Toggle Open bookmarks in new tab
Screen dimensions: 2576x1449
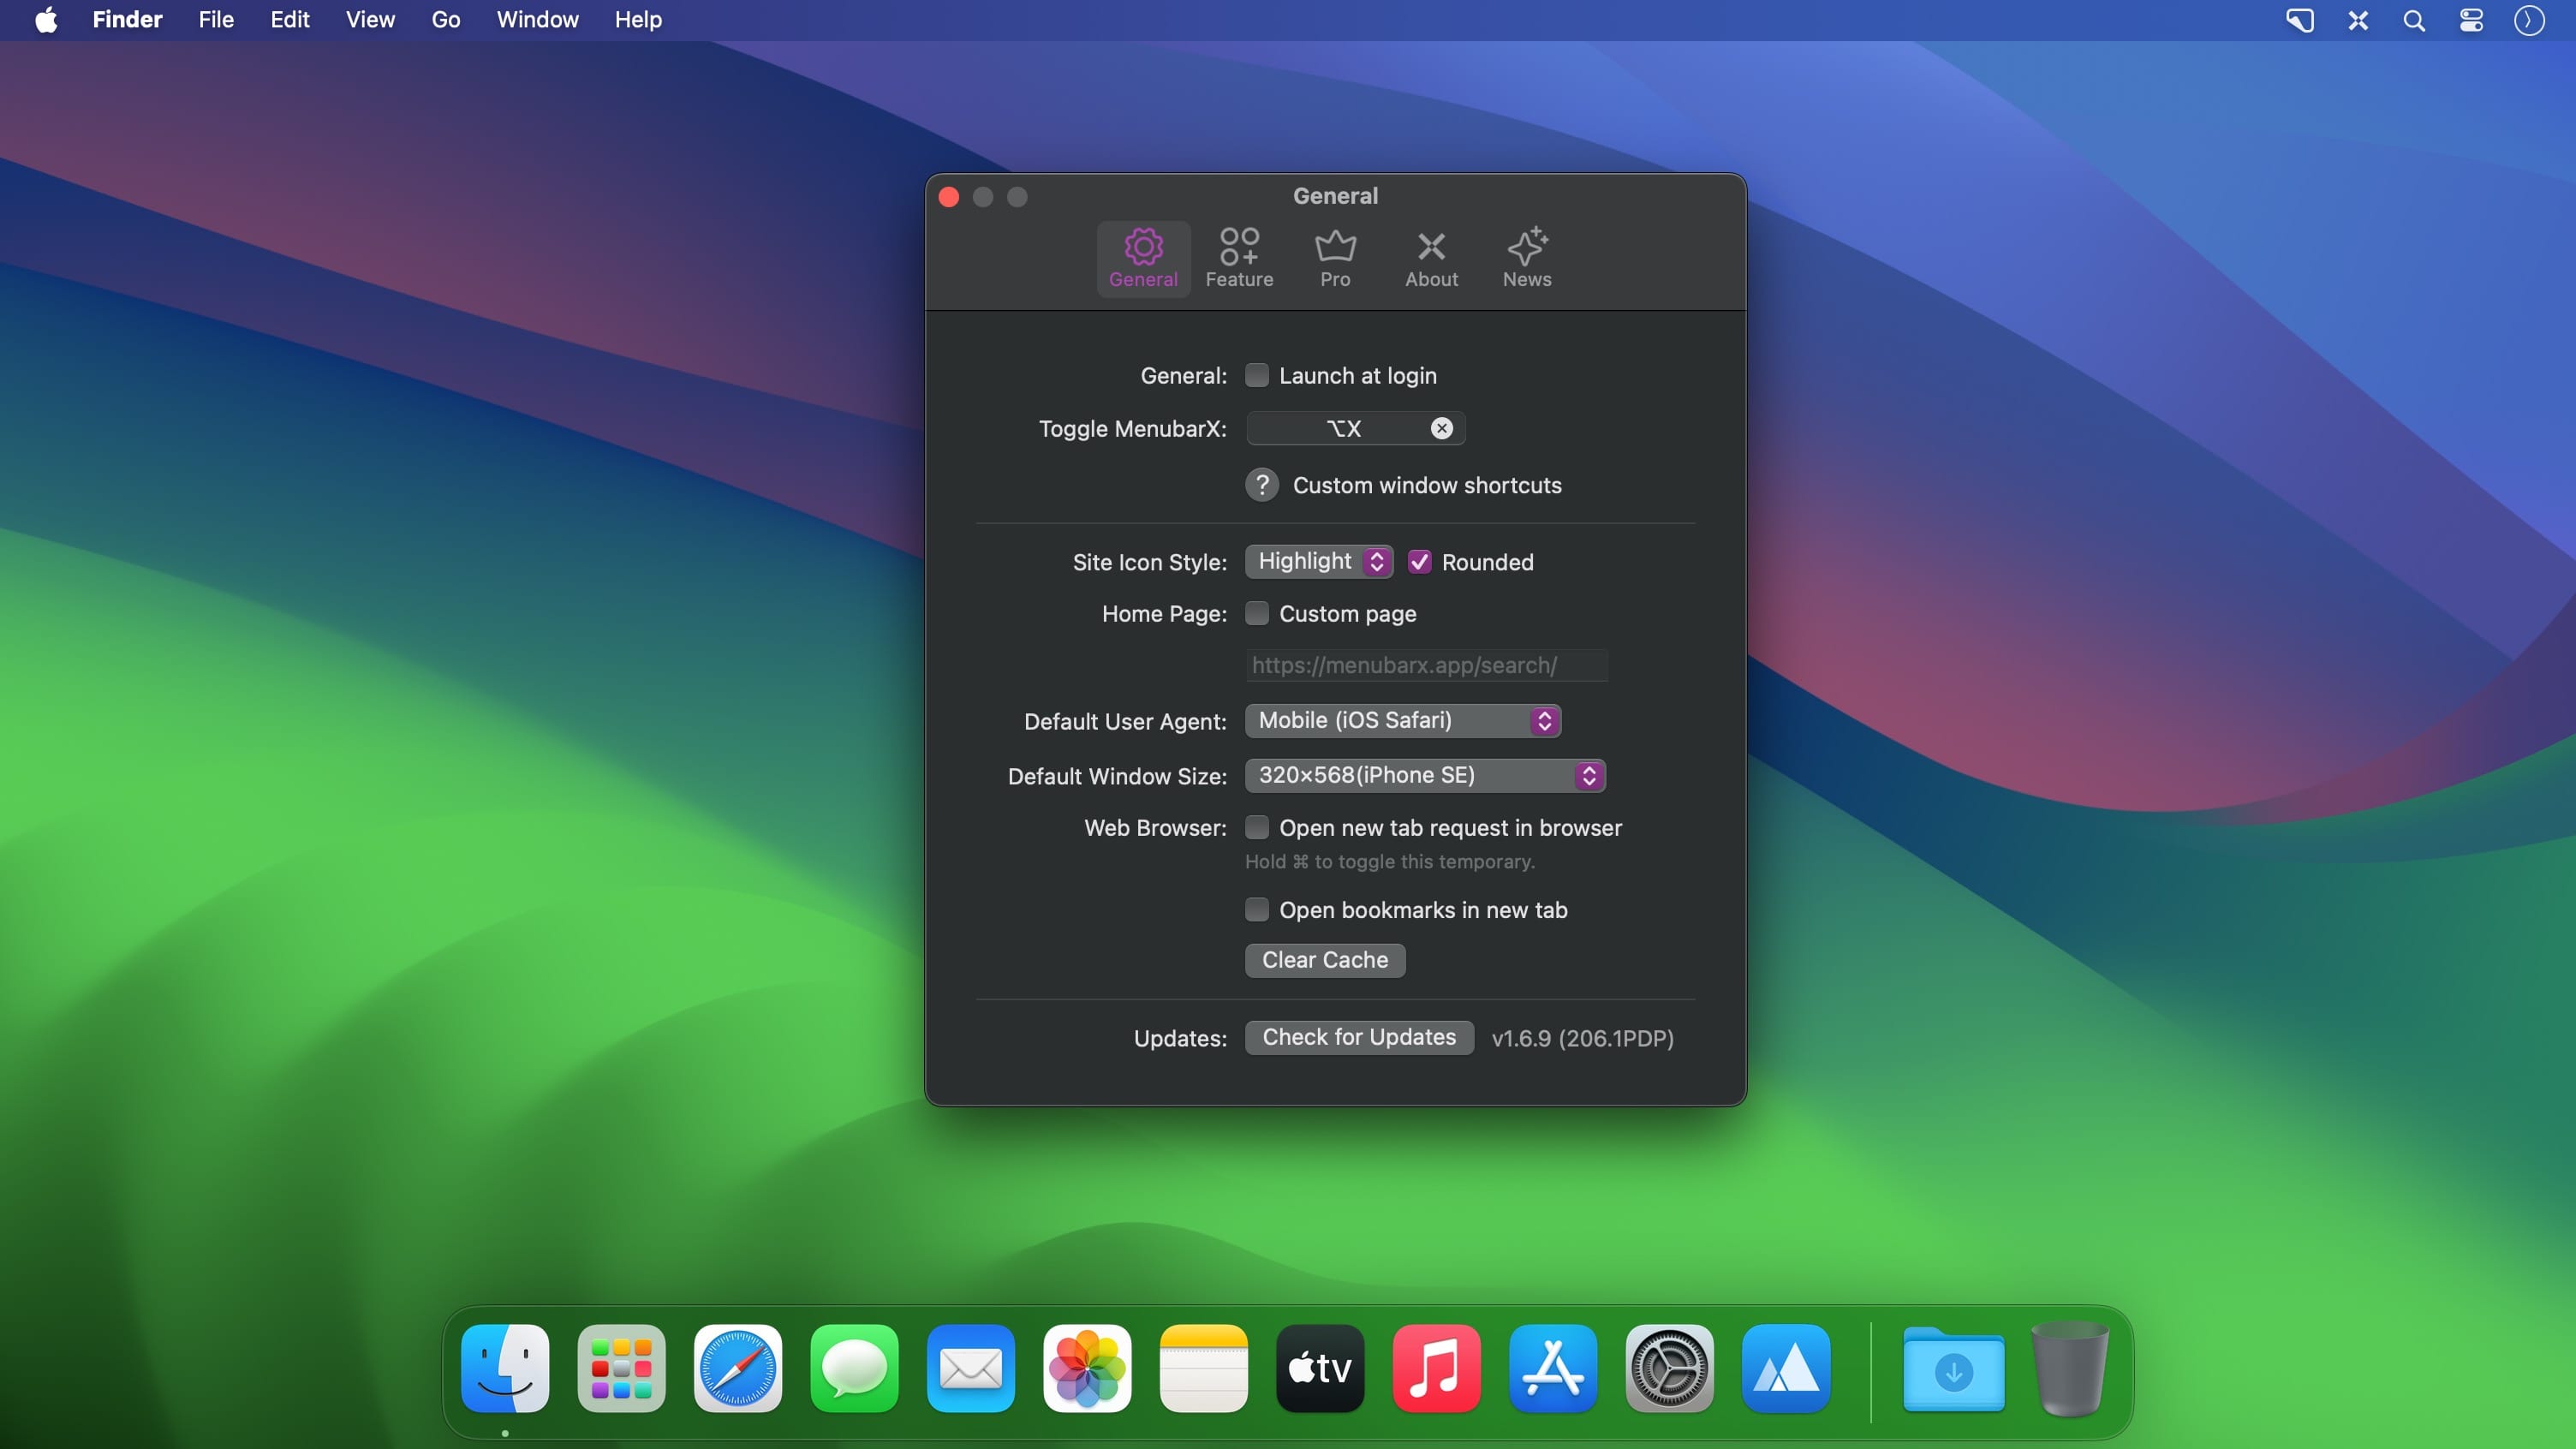pyautogui.click(x=1257, y=909)
